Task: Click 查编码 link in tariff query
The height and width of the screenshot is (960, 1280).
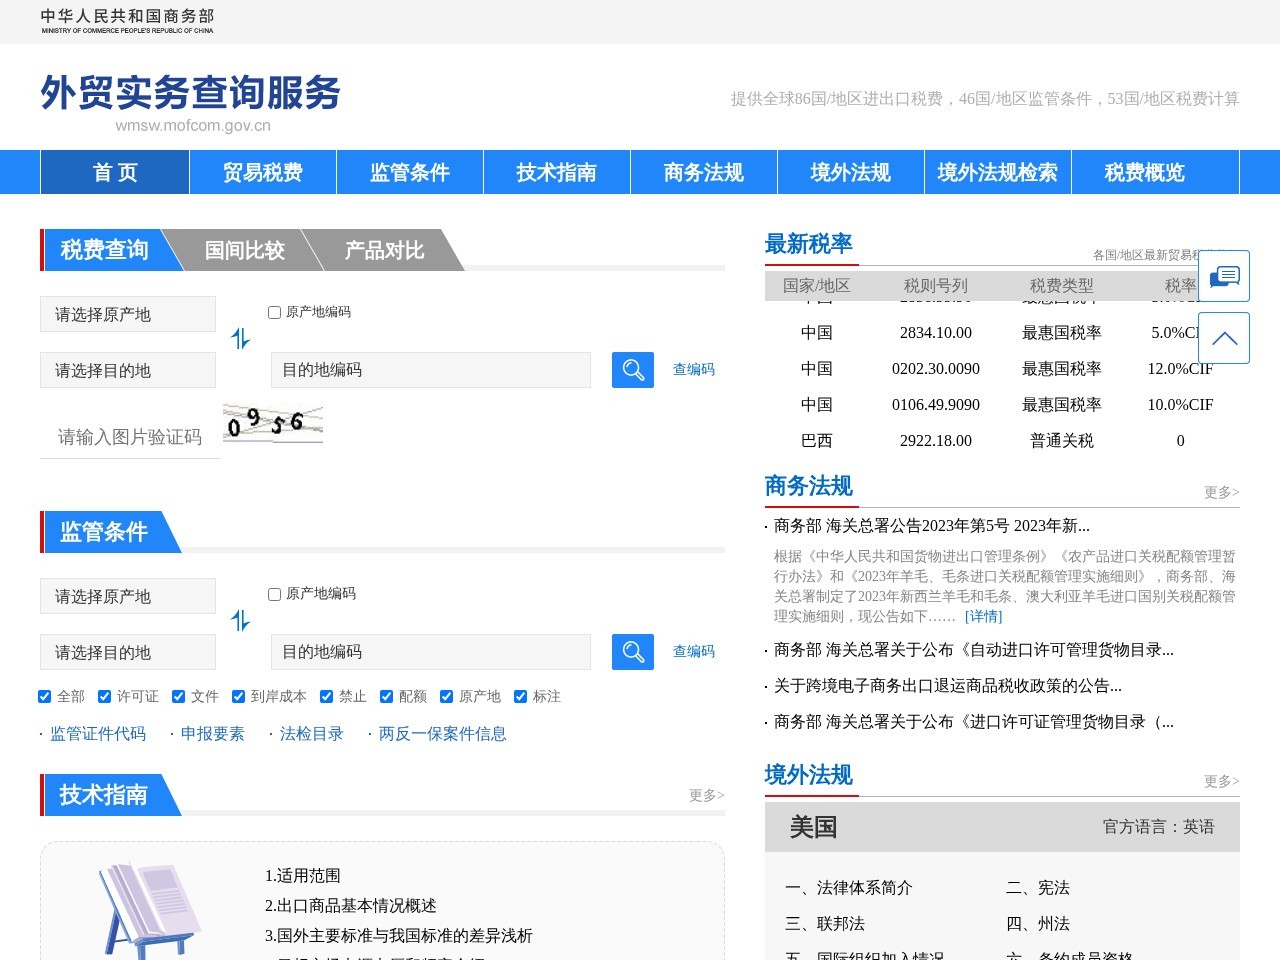Action: (x=694, y=369)
